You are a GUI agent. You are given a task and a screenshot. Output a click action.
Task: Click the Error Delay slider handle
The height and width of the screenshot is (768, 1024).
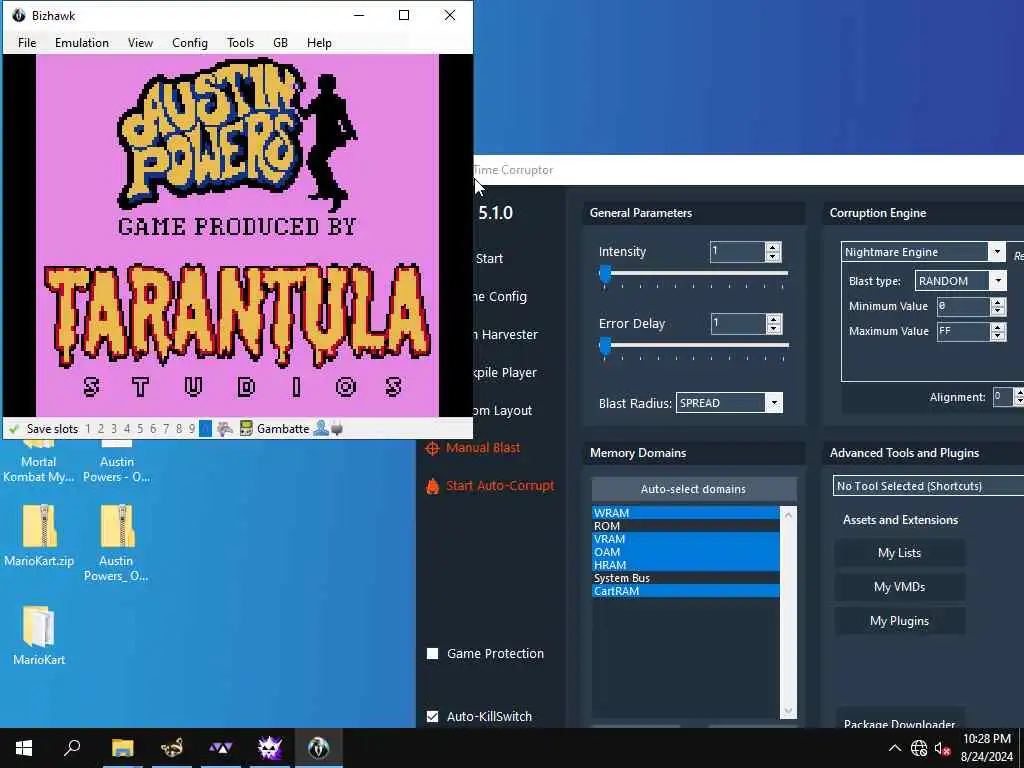(x=605, y=346)
